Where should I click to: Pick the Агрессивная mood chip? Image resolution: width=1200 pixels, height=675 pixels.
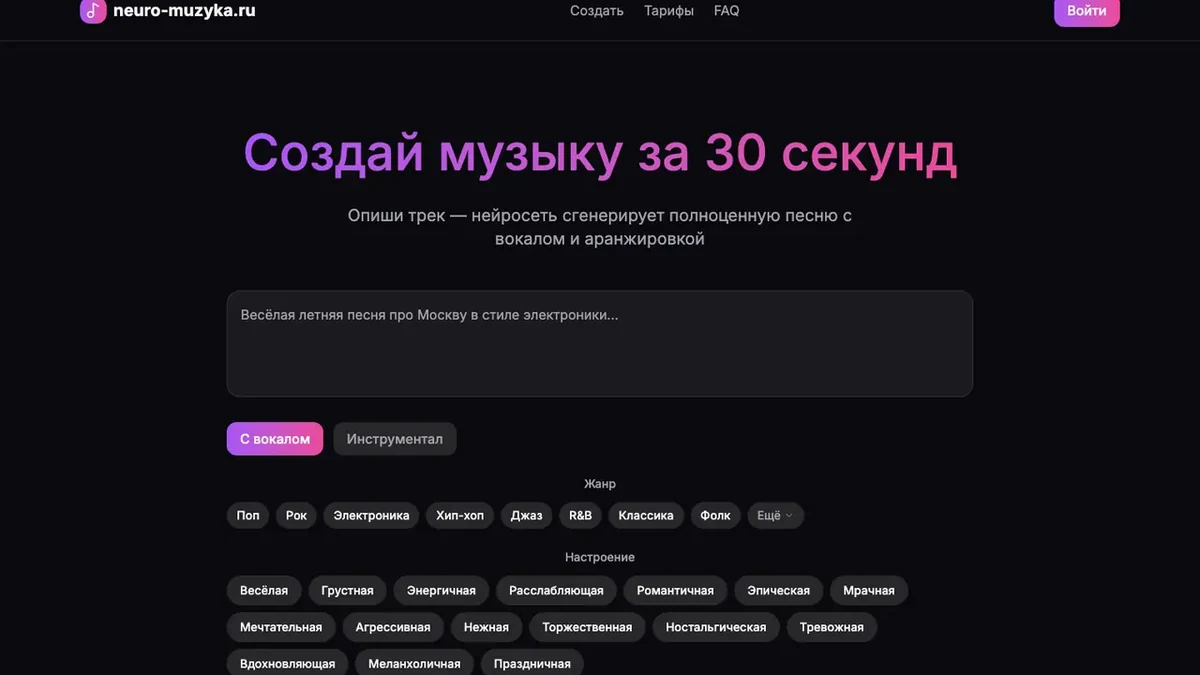tap(393, 628)
